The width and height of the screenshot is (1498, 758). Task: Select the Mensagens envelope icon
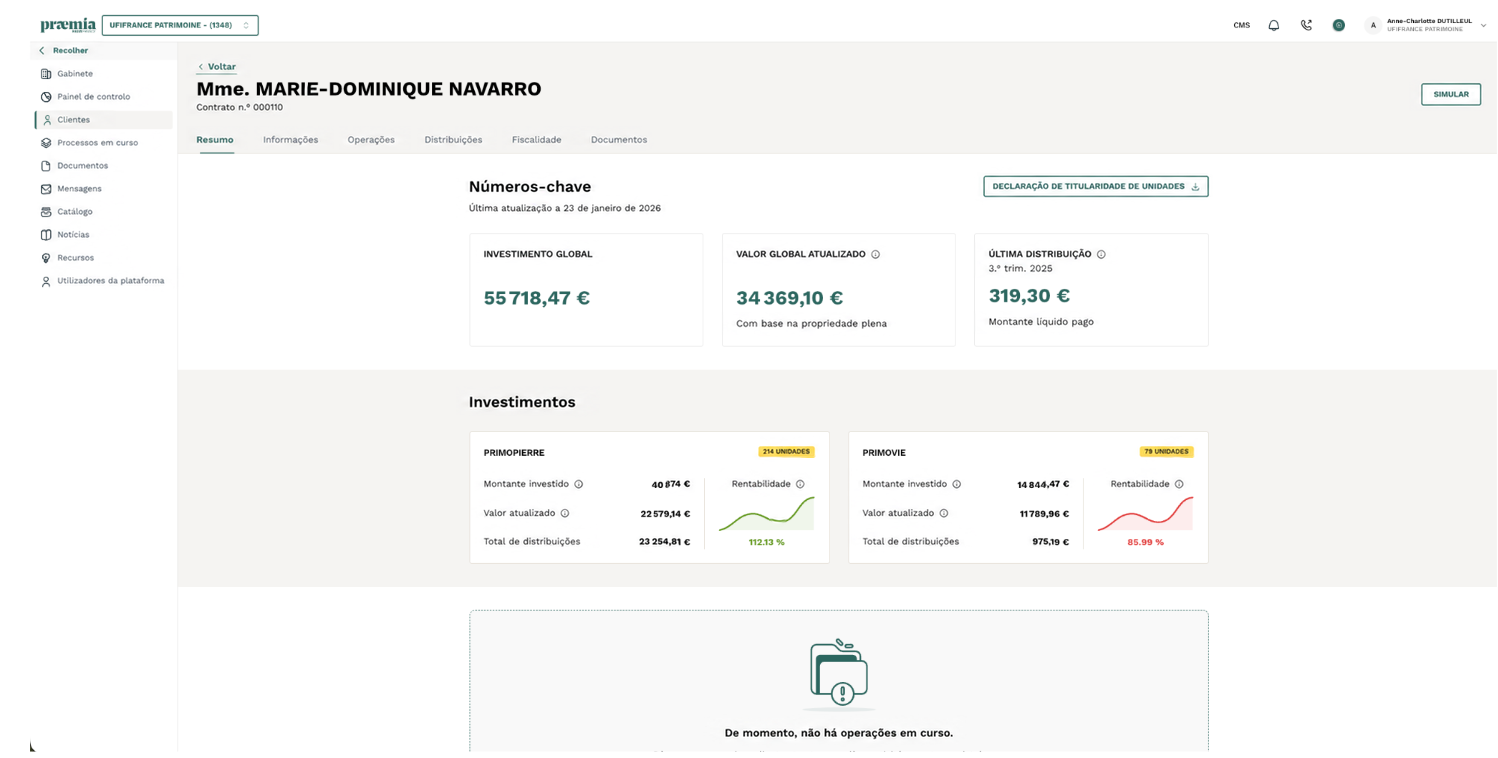46,189
